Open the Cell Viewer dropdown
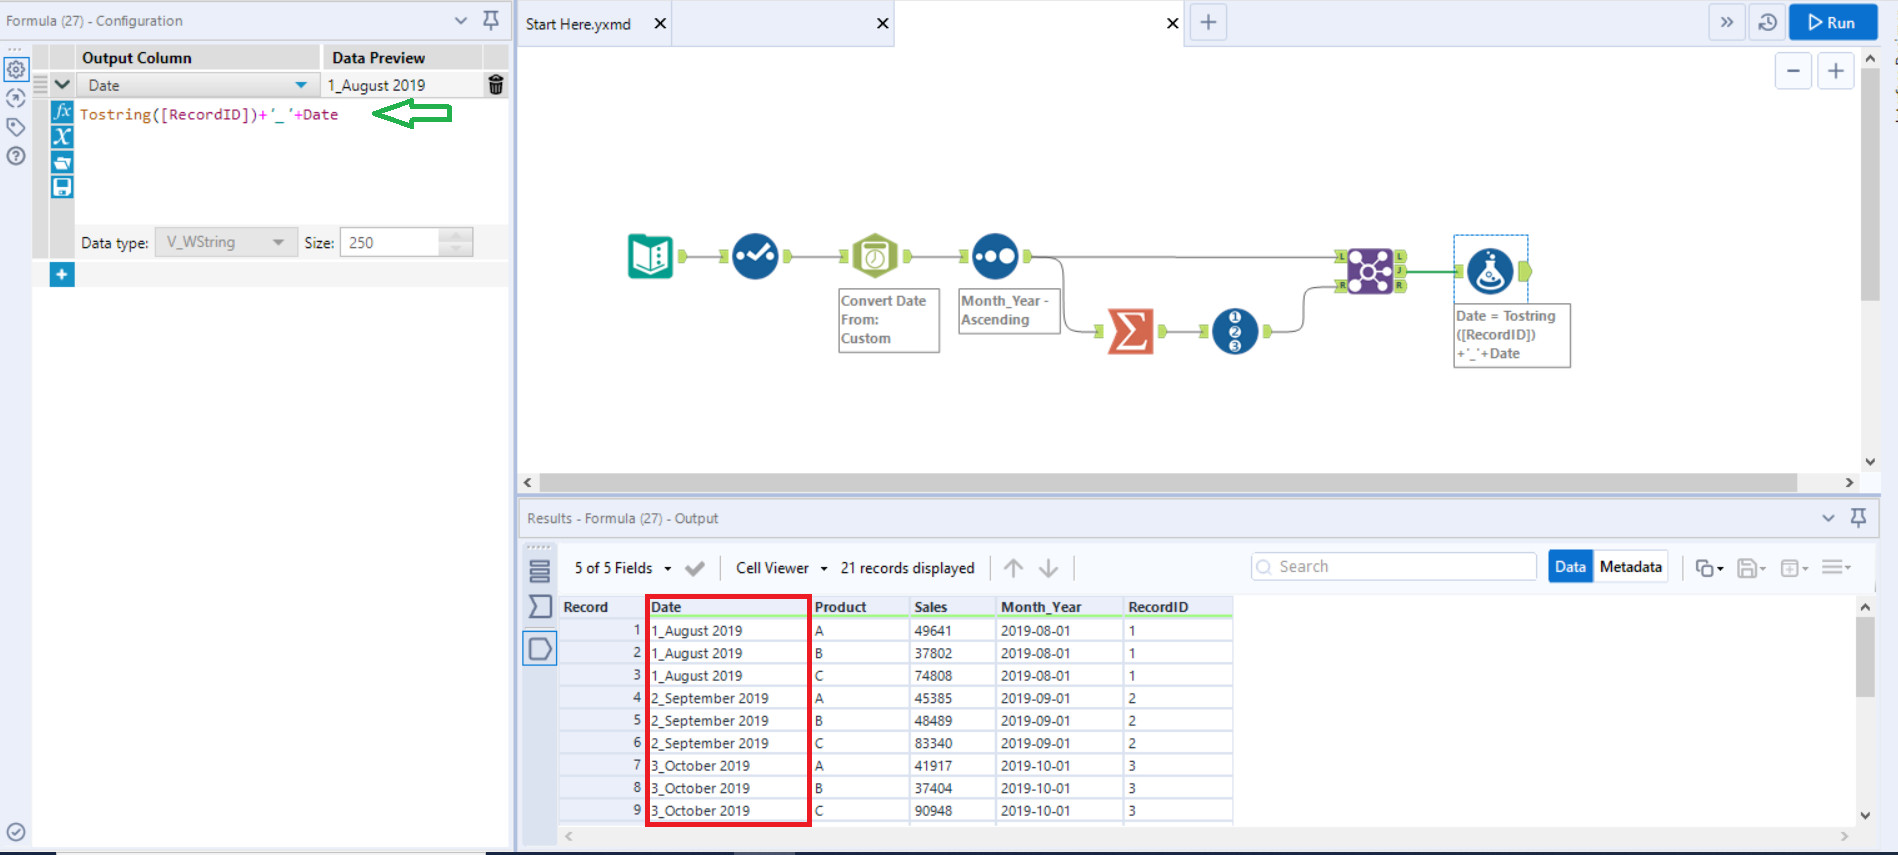 (781, 568)
